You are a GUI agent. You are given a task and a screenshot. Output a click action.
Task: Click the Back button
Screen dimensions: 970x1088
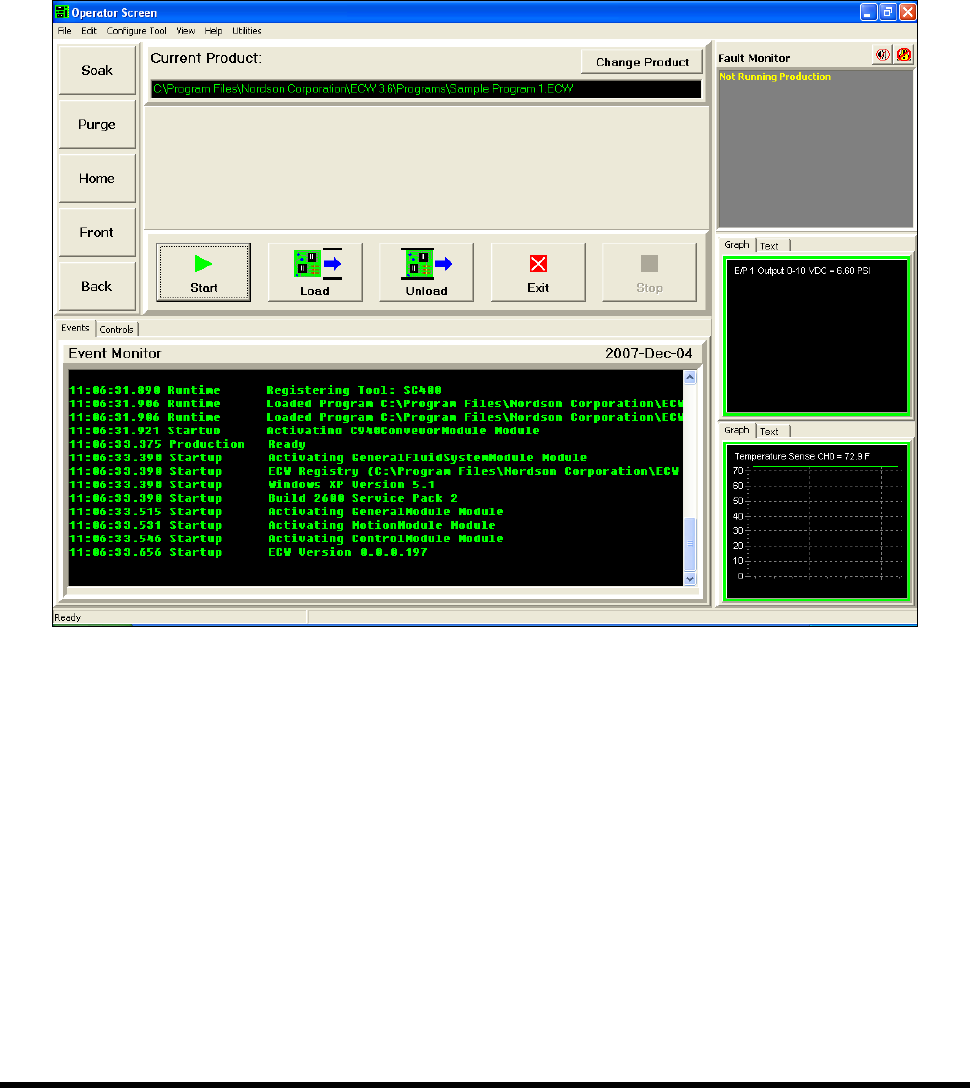(x=97, y=287)
